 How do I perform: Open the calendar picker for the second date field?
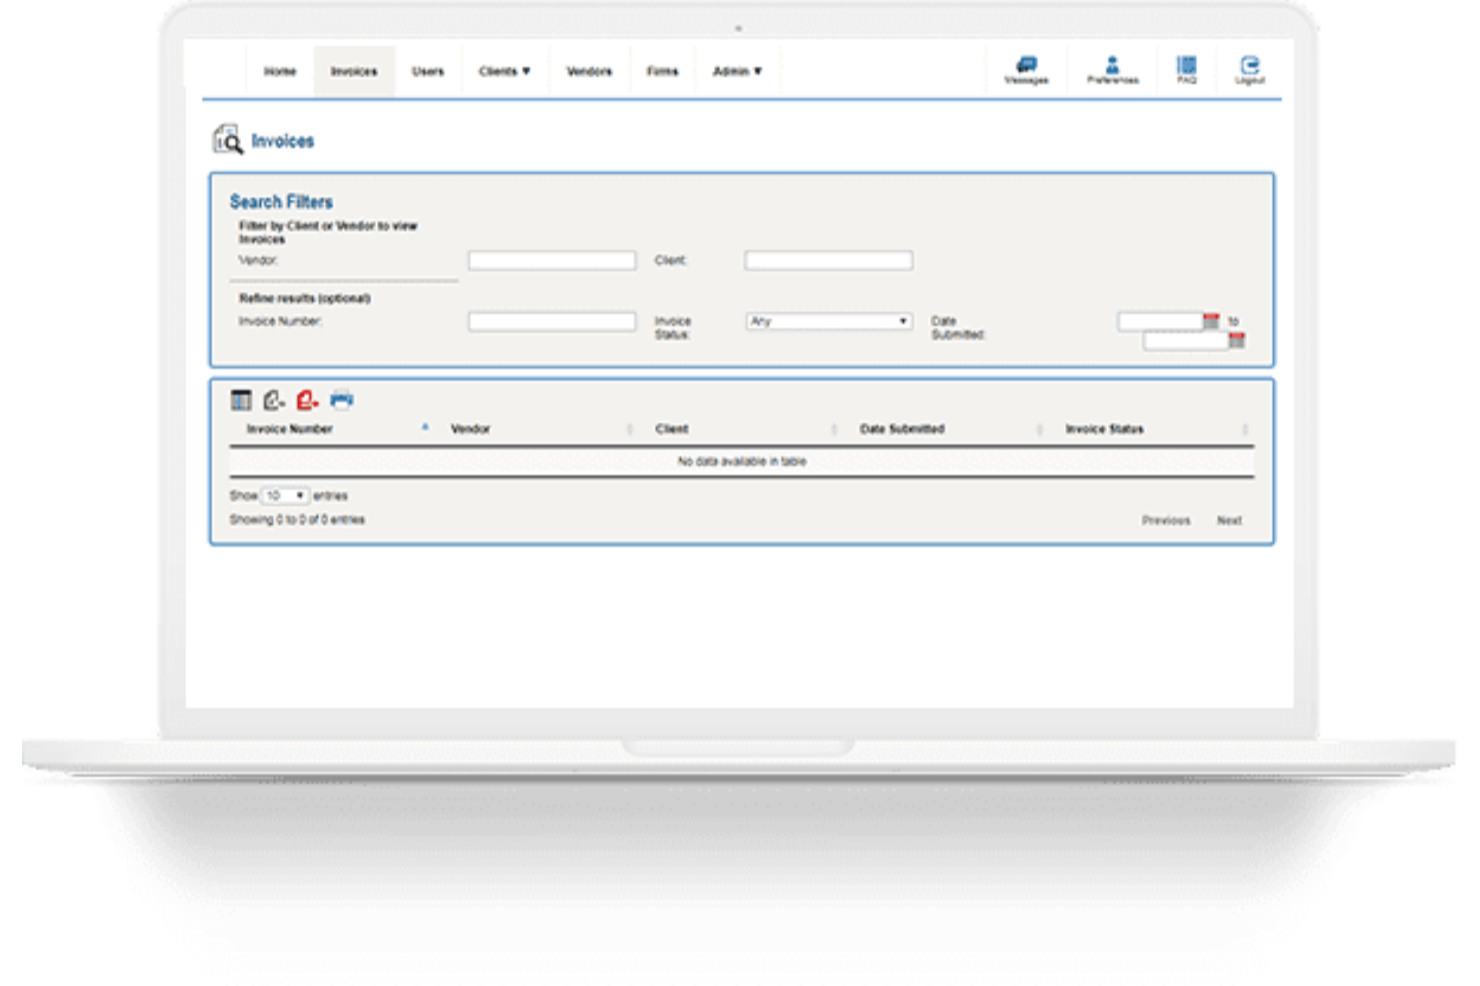pos(1238,341)
